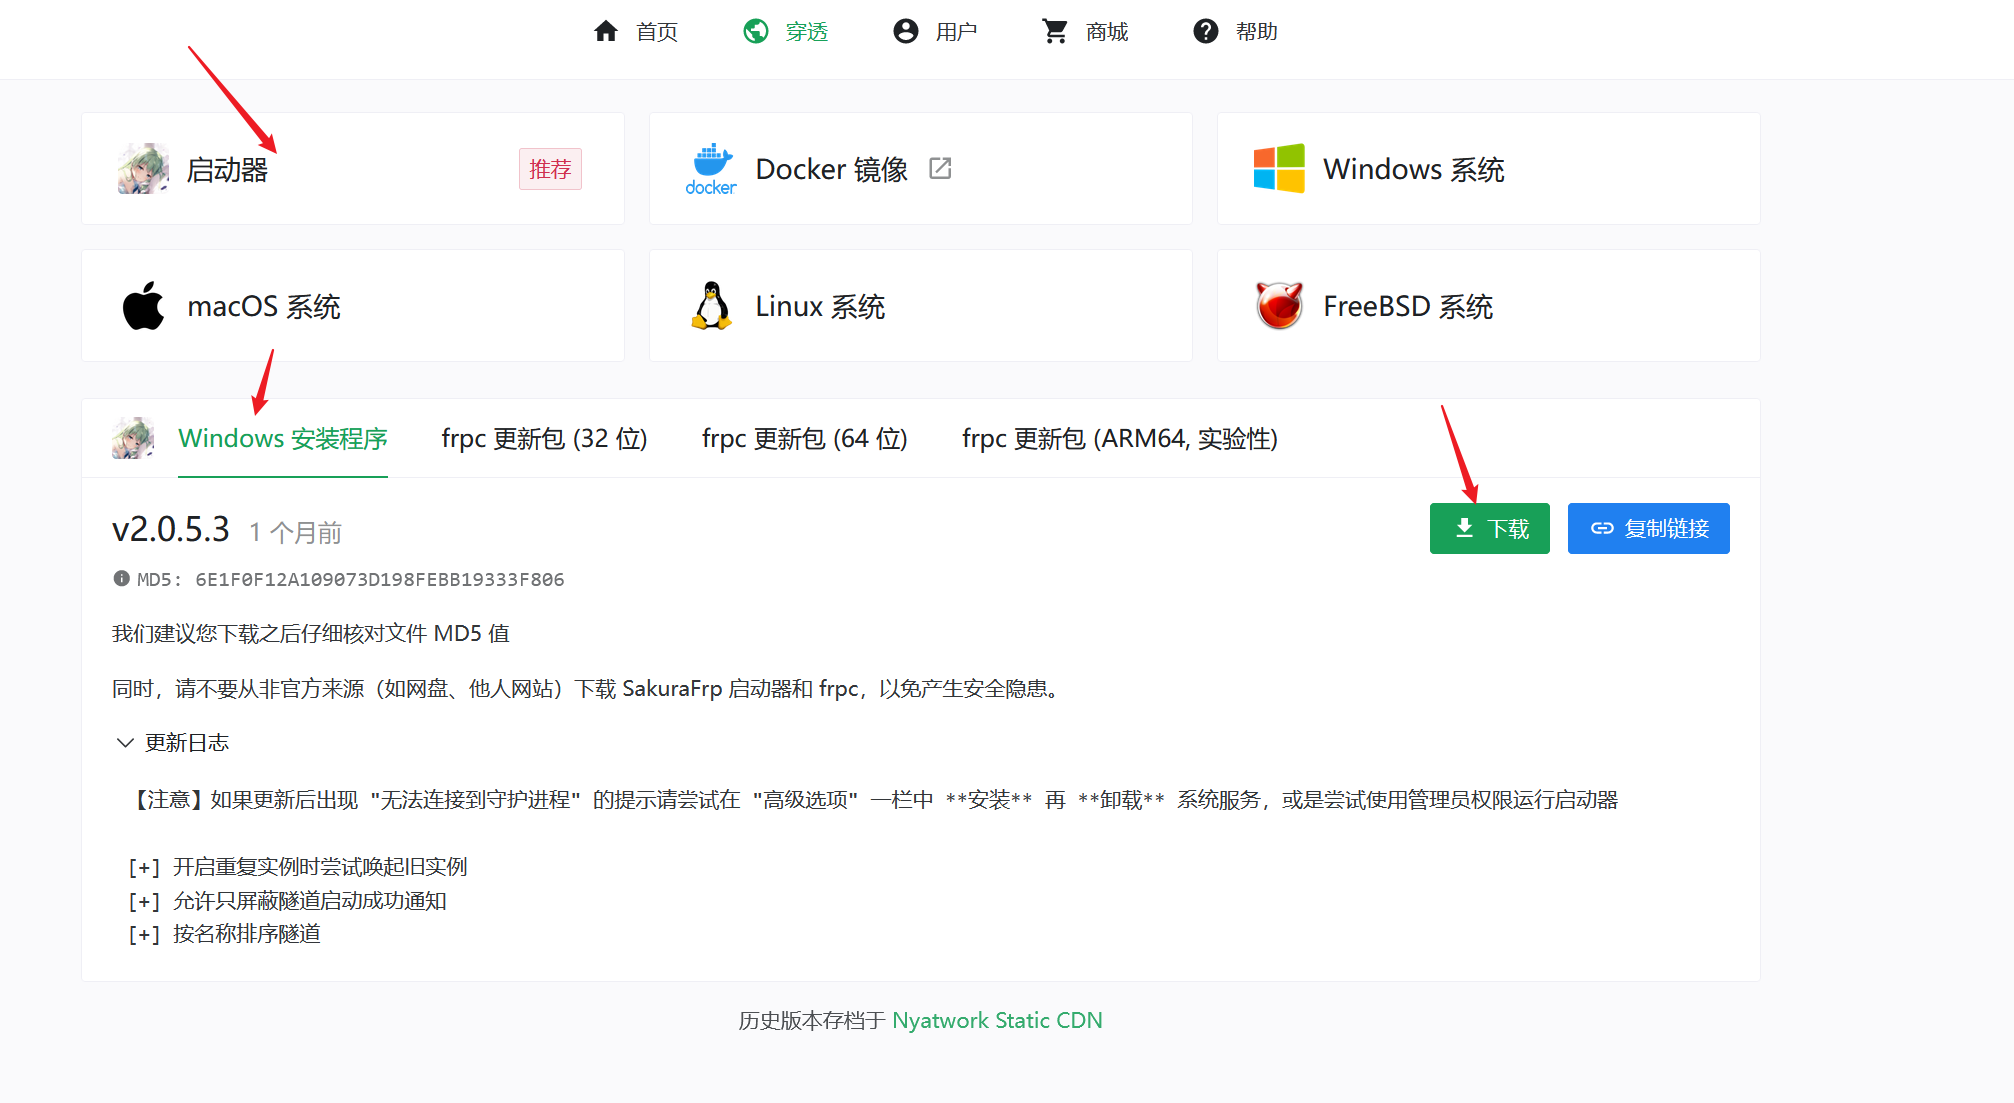
Task: Click the Apple macOS logo
Action: 144,306
